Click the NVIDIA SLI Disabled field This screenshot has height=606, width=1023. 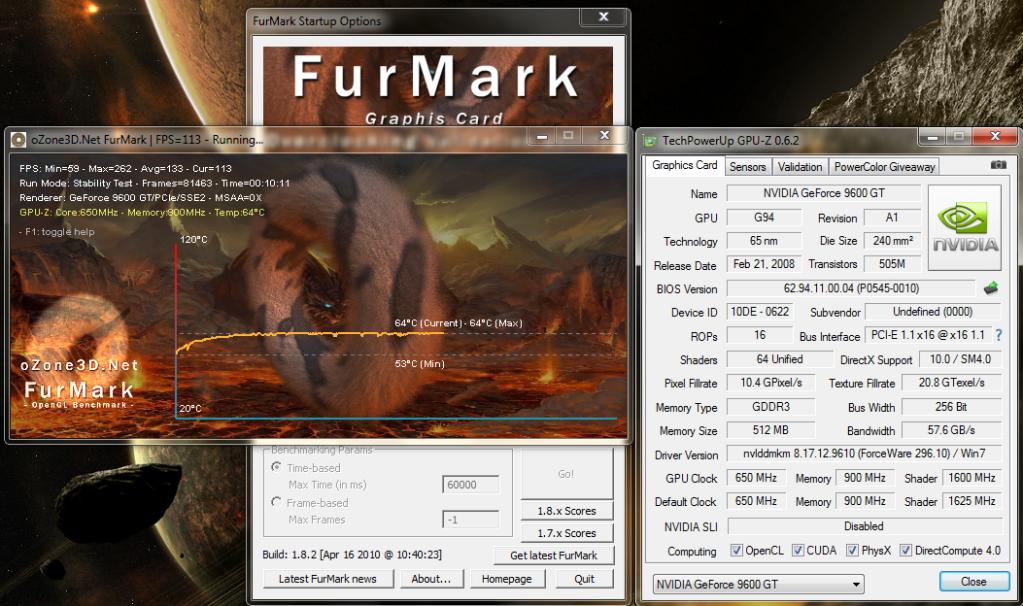864,526
